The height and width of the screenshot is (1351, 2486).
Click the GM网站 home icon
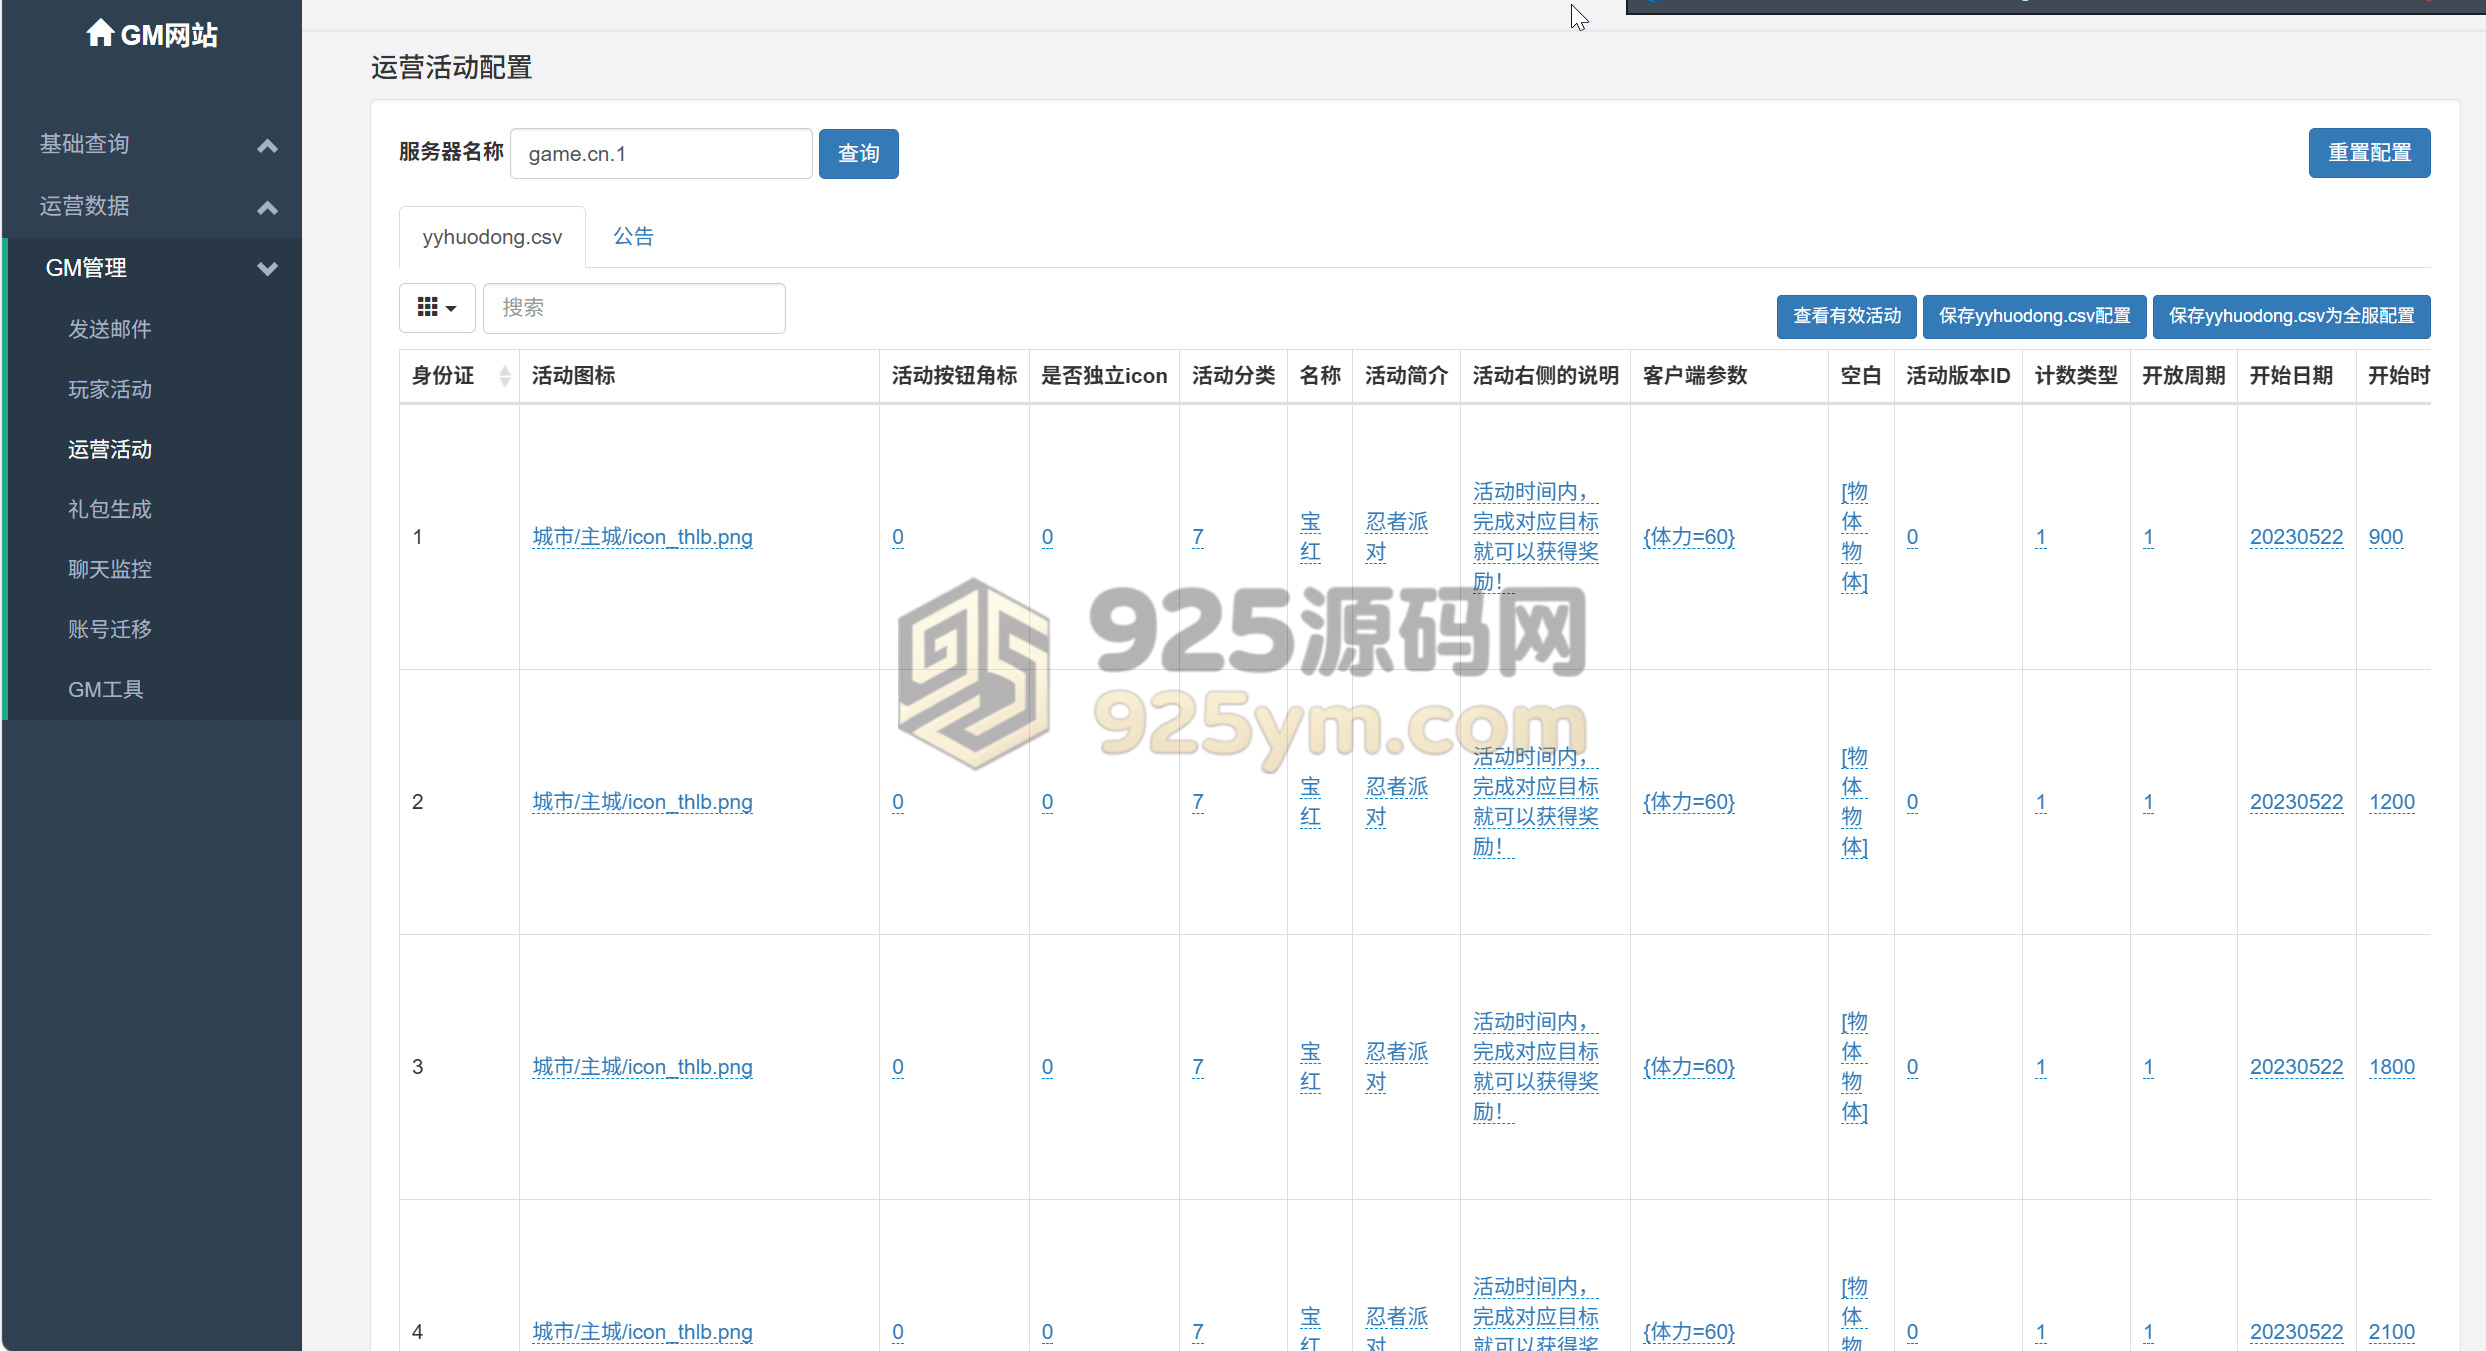coord(99,34)
